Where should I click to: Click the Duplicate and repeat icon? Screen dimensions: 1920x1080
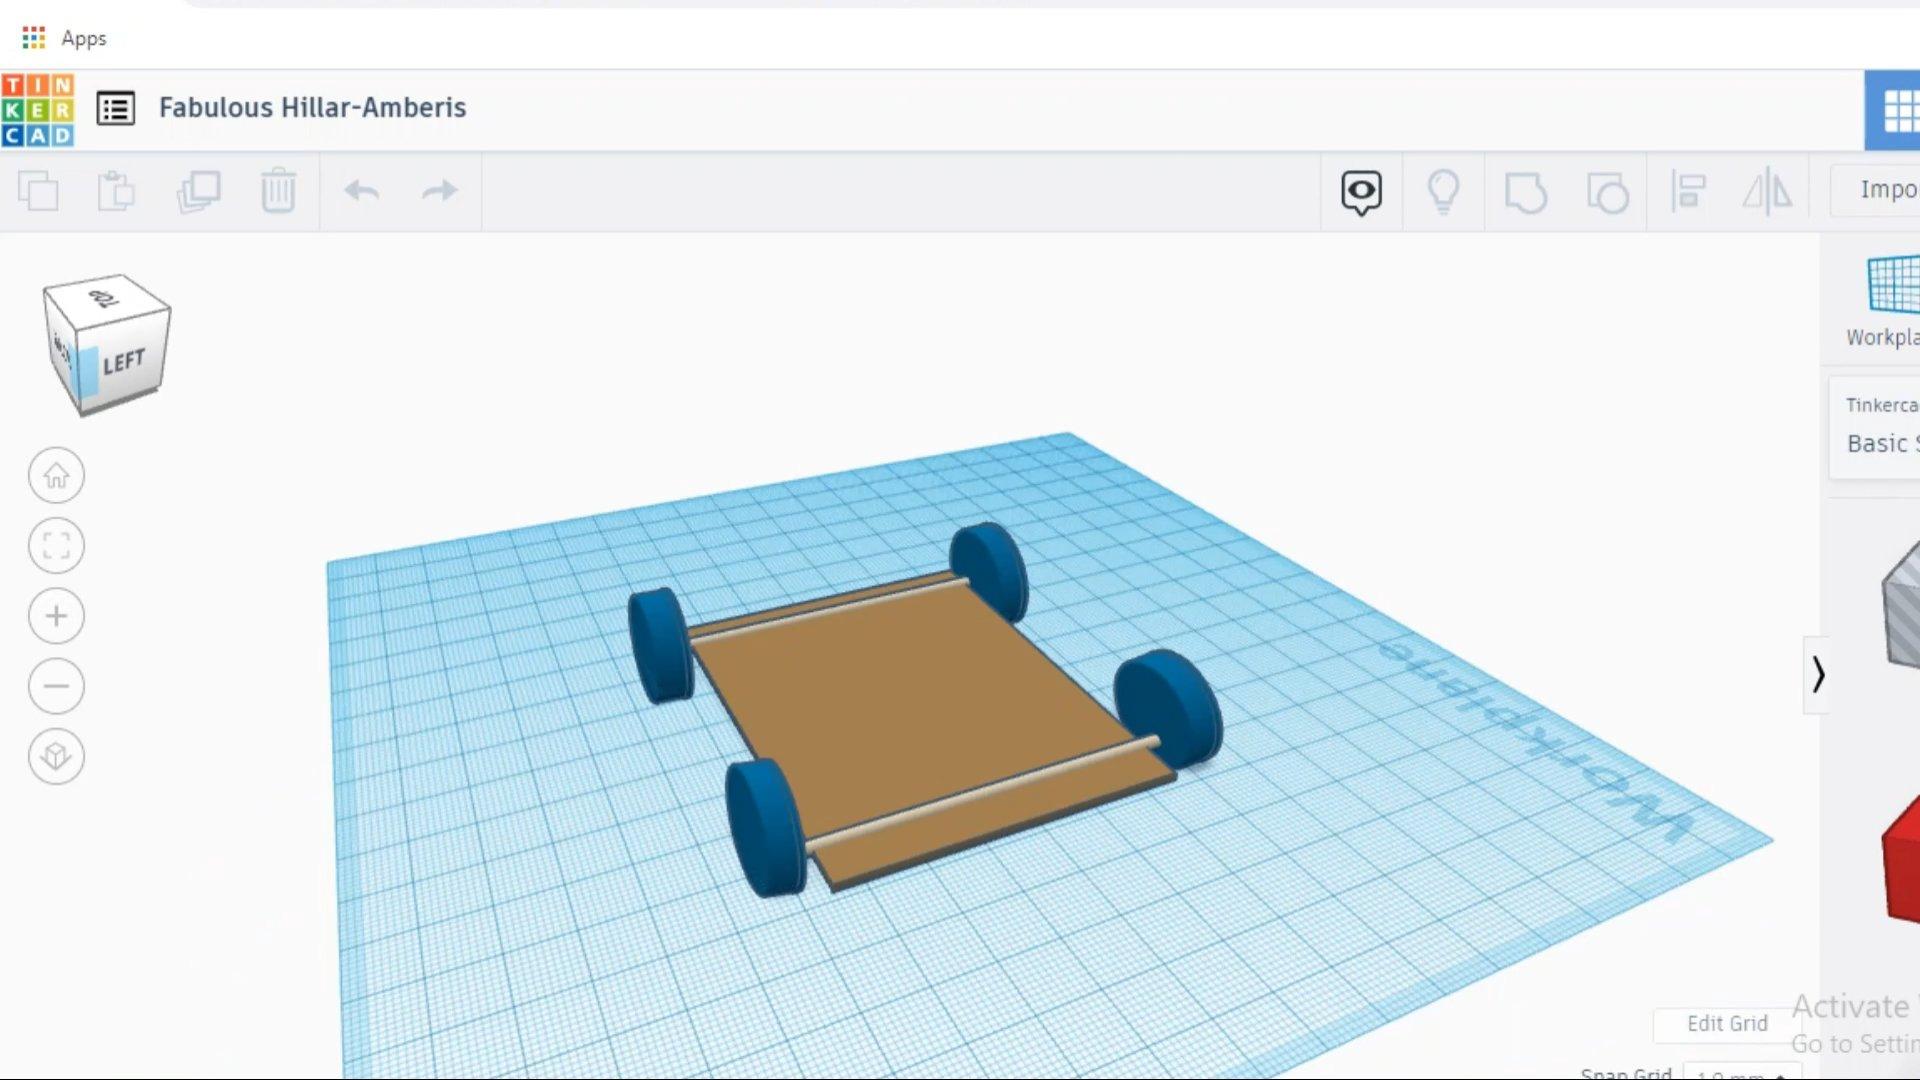pos(198,190)
